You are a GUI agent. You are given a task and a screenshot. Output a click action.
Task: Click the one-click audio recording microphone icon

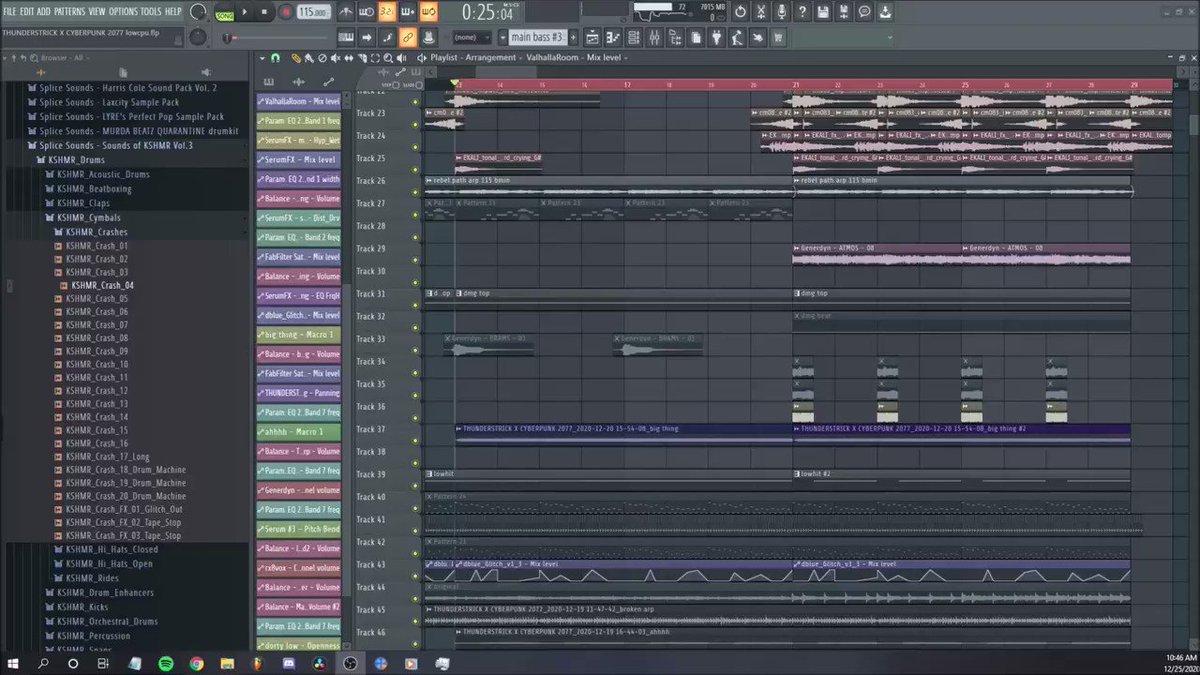[x=782, y=12]
